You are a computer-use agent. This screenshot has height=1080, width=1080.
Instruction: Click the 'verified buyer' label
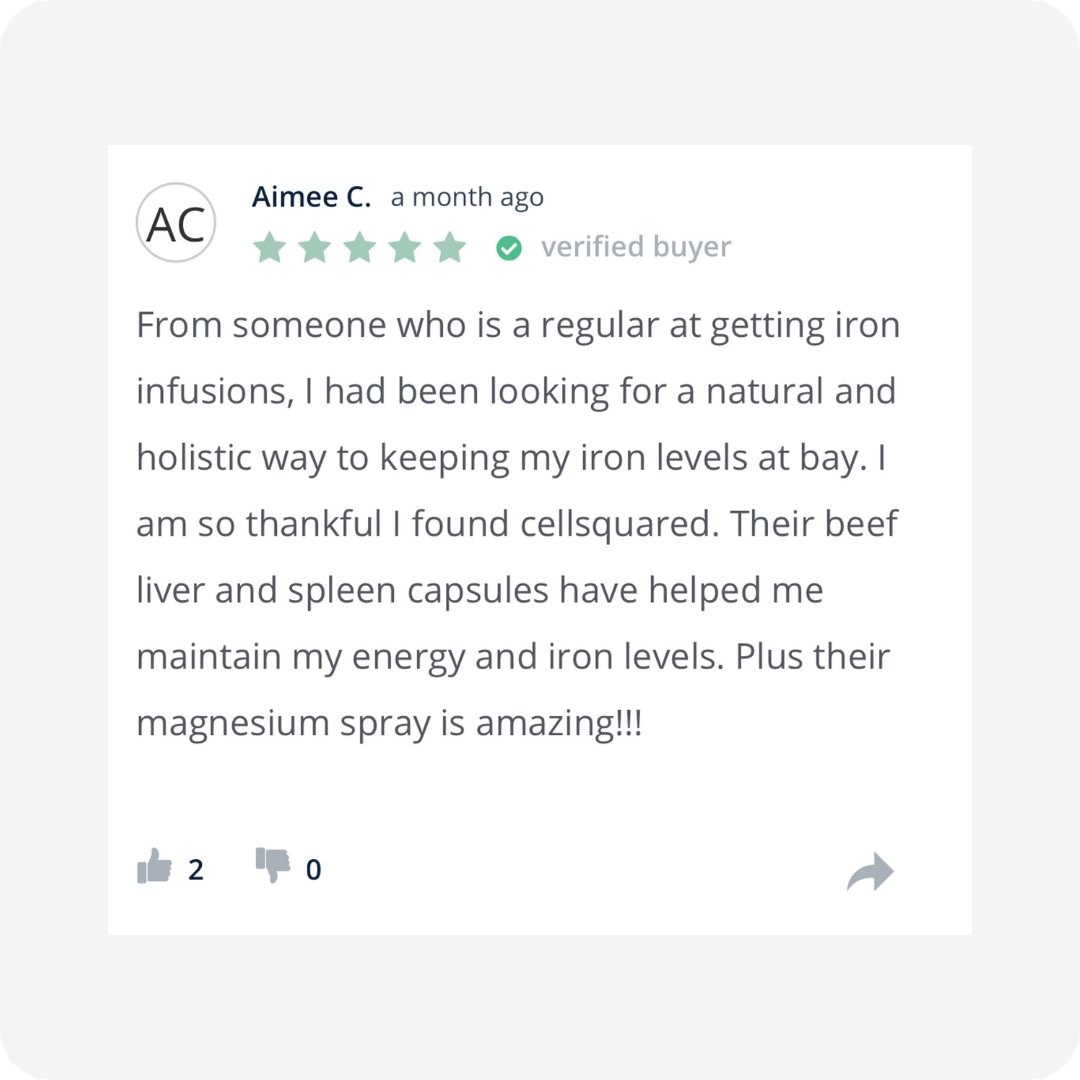[636, 247]
